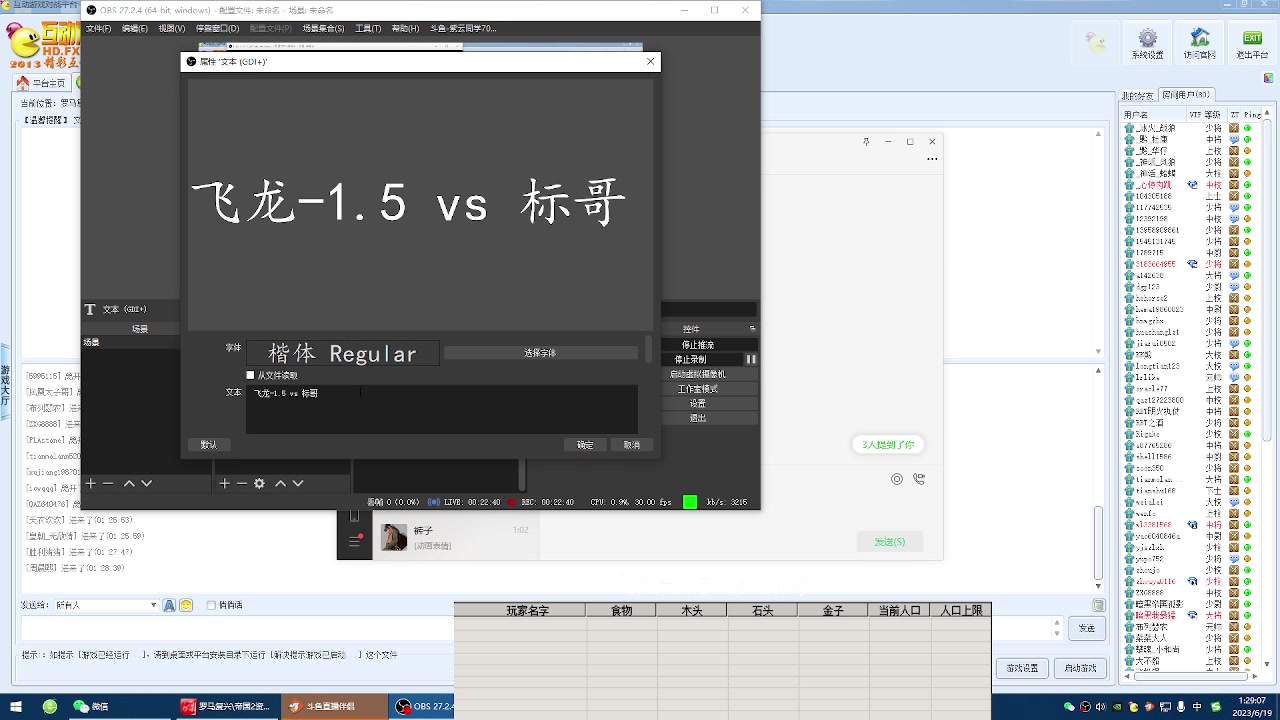
Task: Pause recording with the pause icon
Action: 751,359
